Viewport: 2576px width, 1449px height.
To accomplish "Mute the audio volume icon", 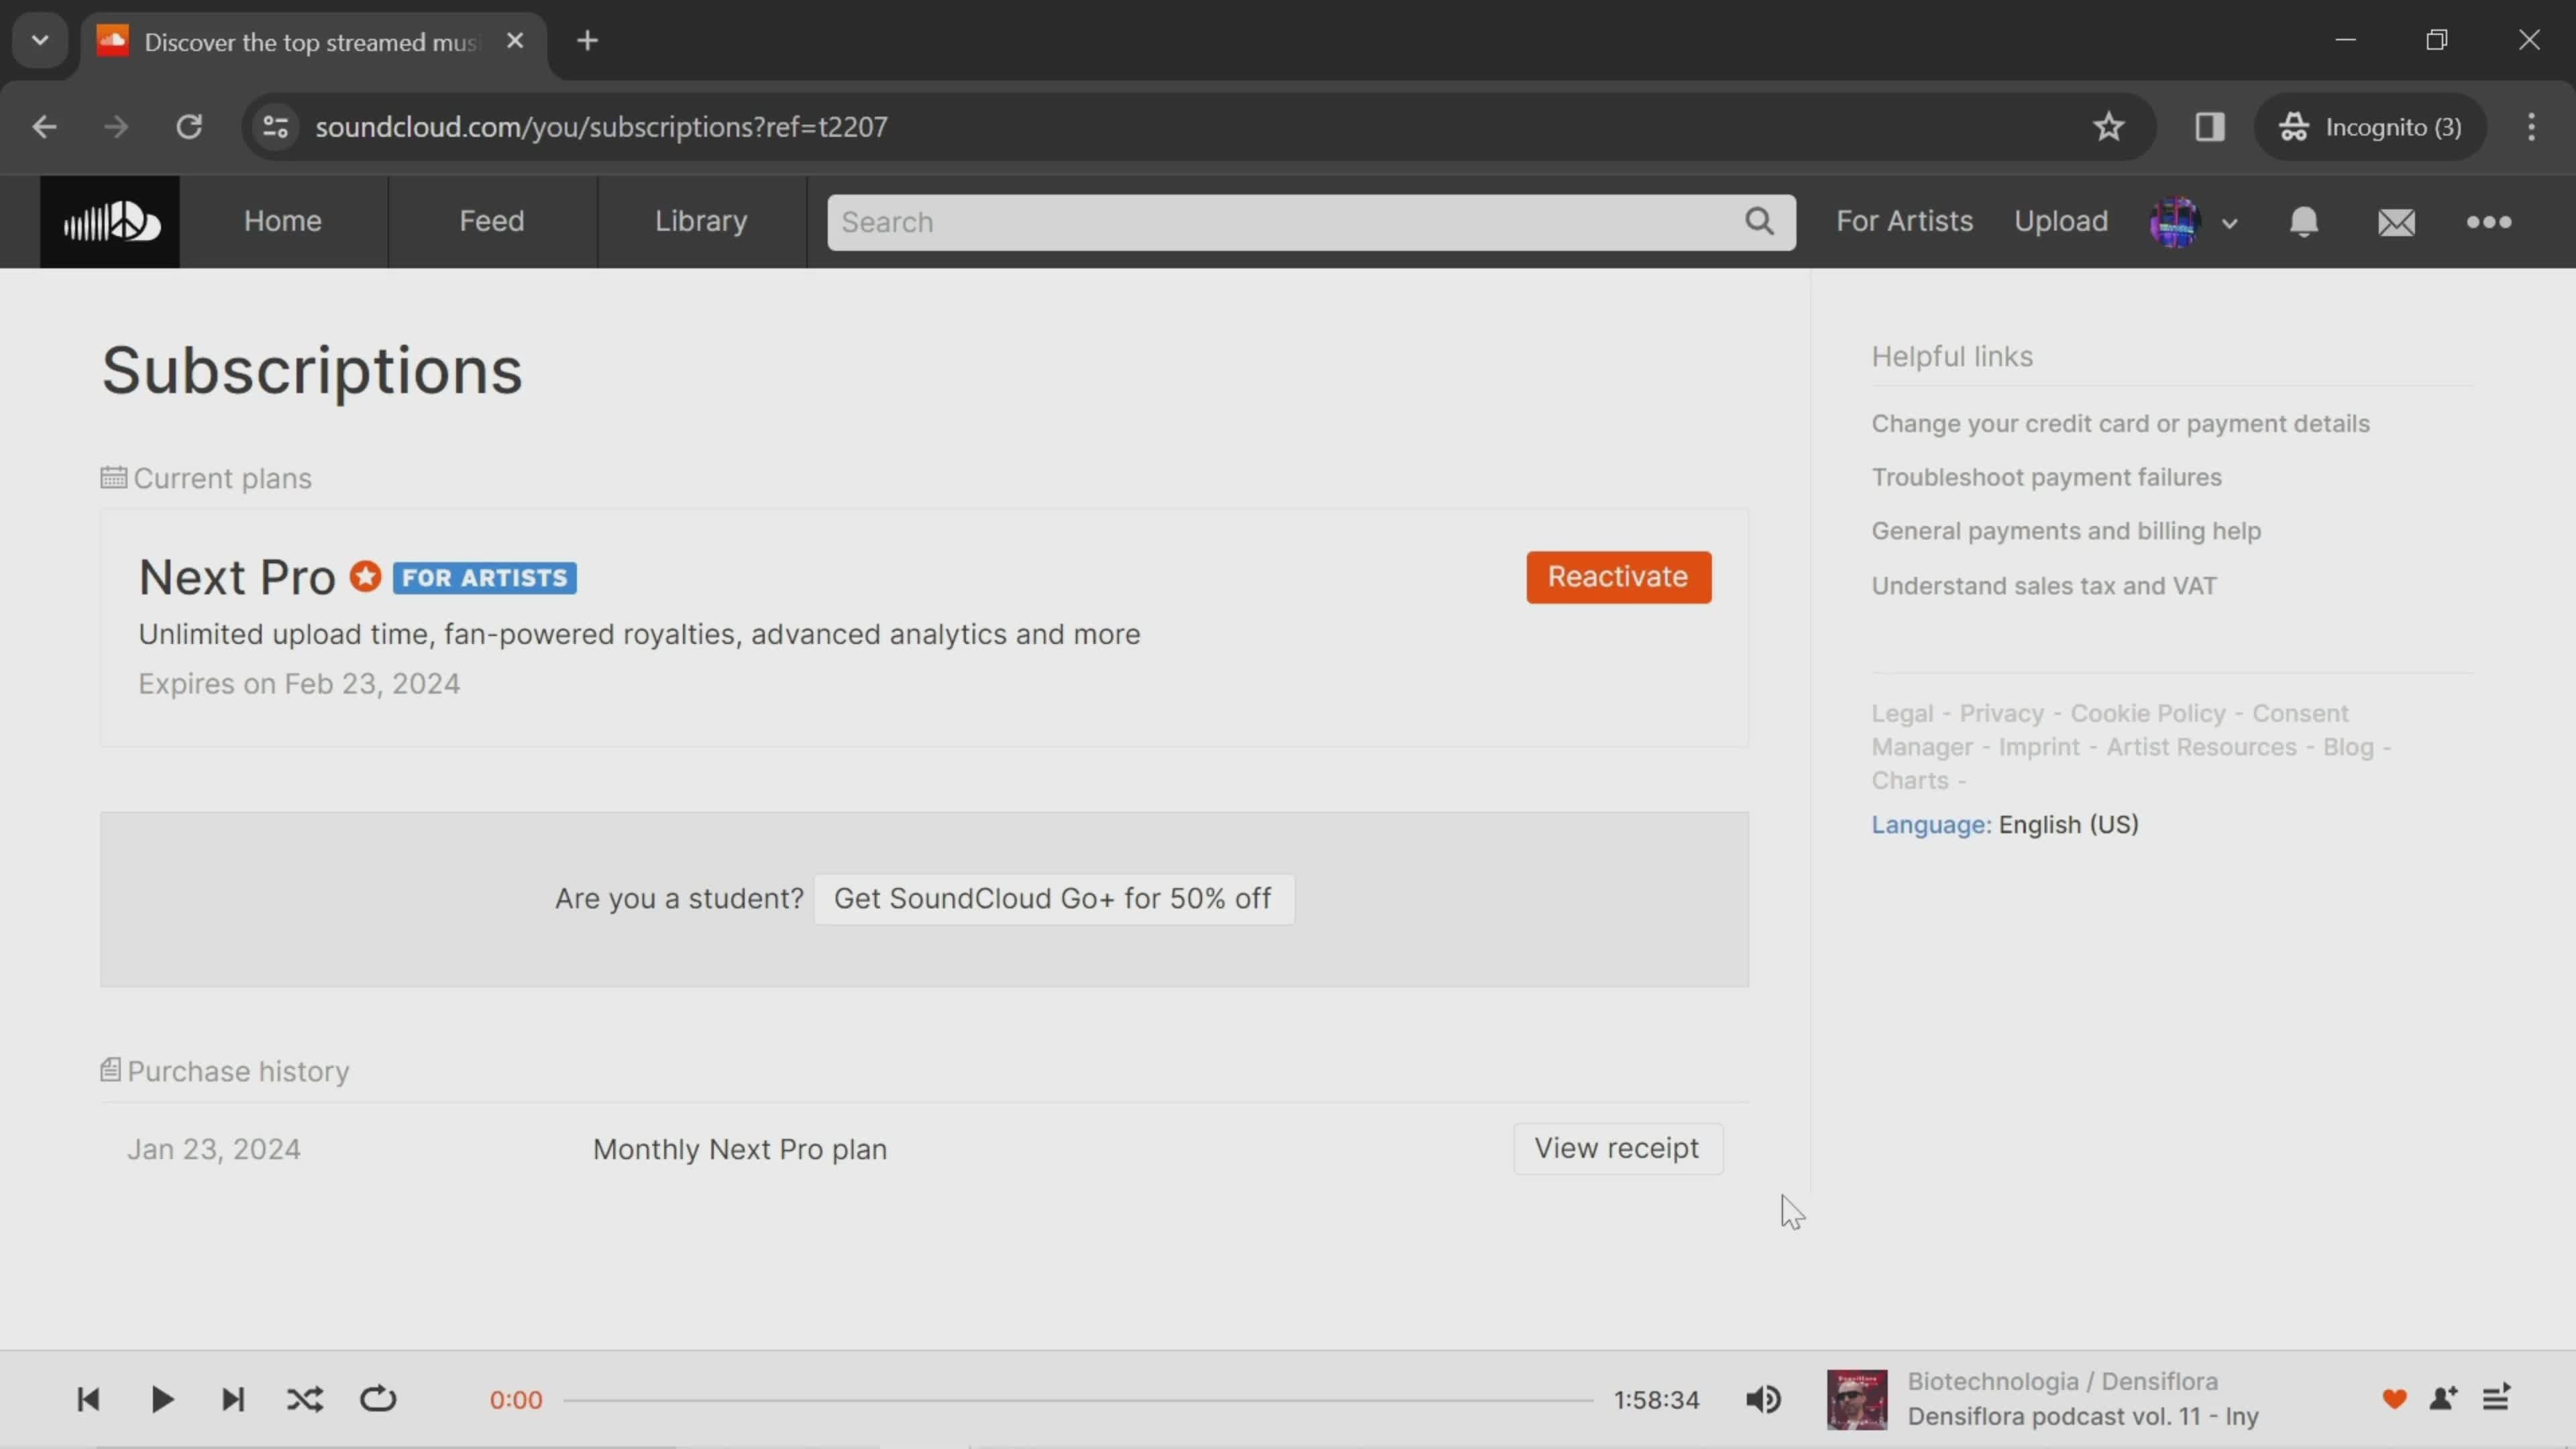I will 1762,1399.
